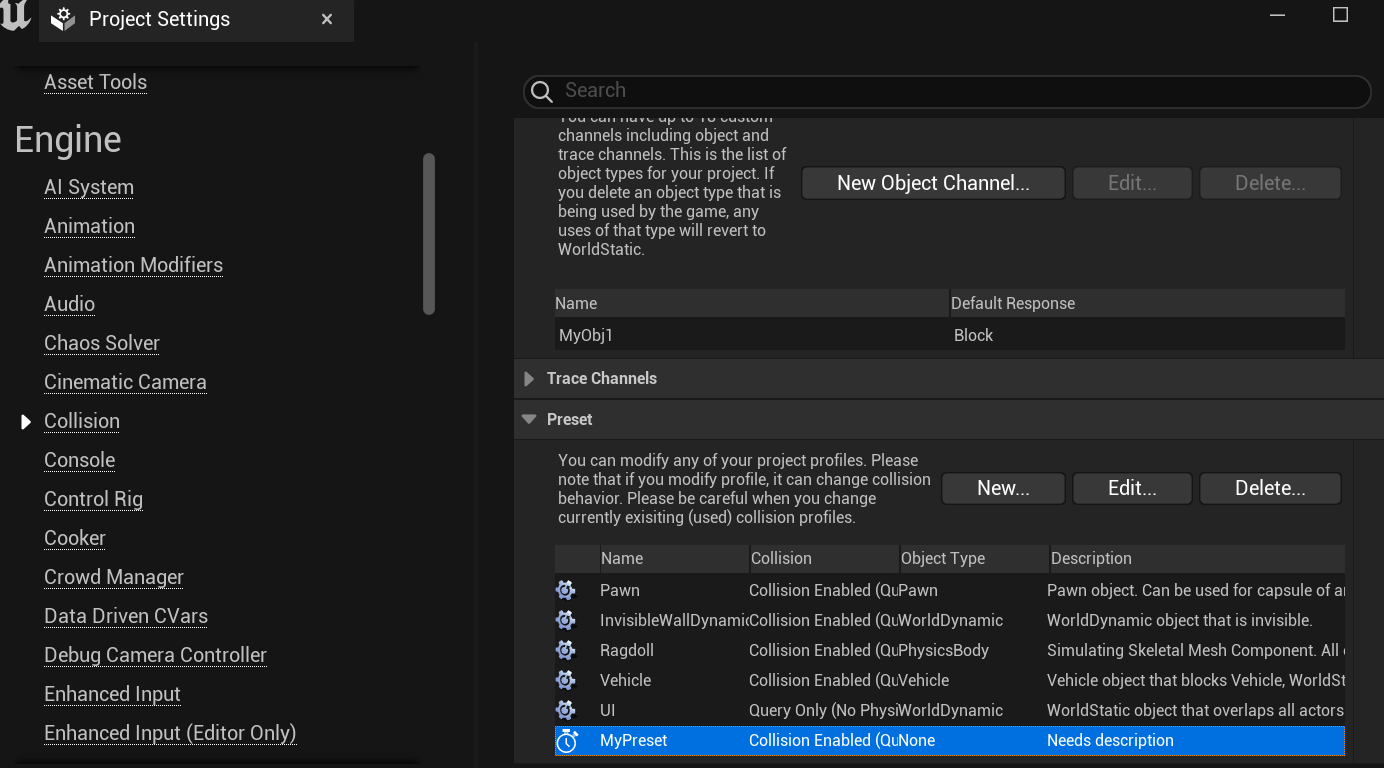
Task: Close the Project Settings tab
Action: [x=327, y=19]
